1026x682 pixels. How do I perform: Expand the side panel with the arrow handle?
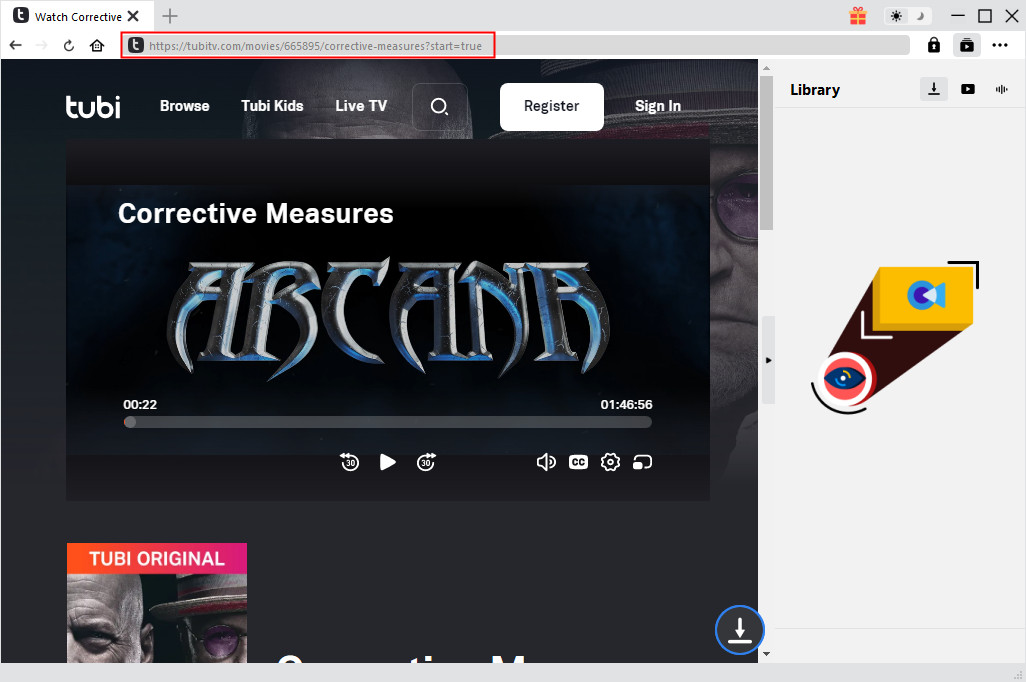coord(768,360)
